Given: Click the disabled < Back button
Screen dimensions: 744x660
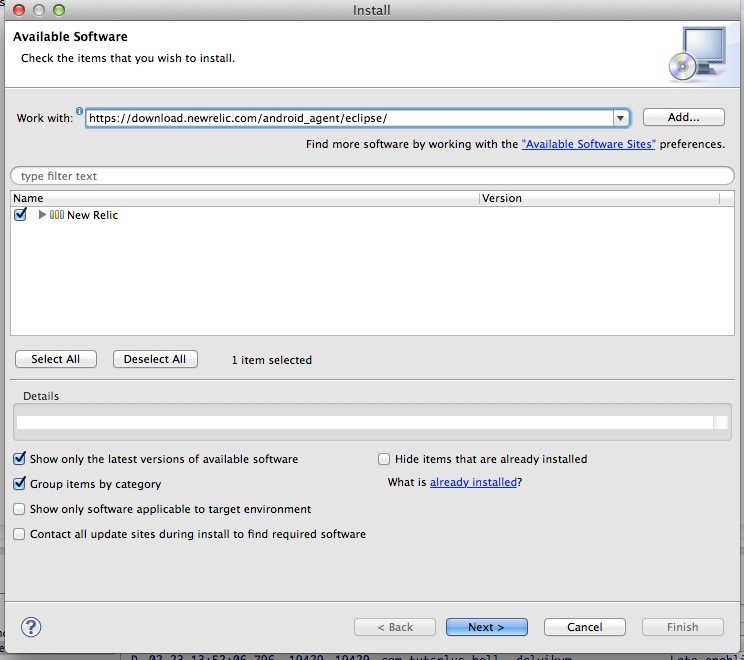Looking at the screenshot, I should (395, 627).
